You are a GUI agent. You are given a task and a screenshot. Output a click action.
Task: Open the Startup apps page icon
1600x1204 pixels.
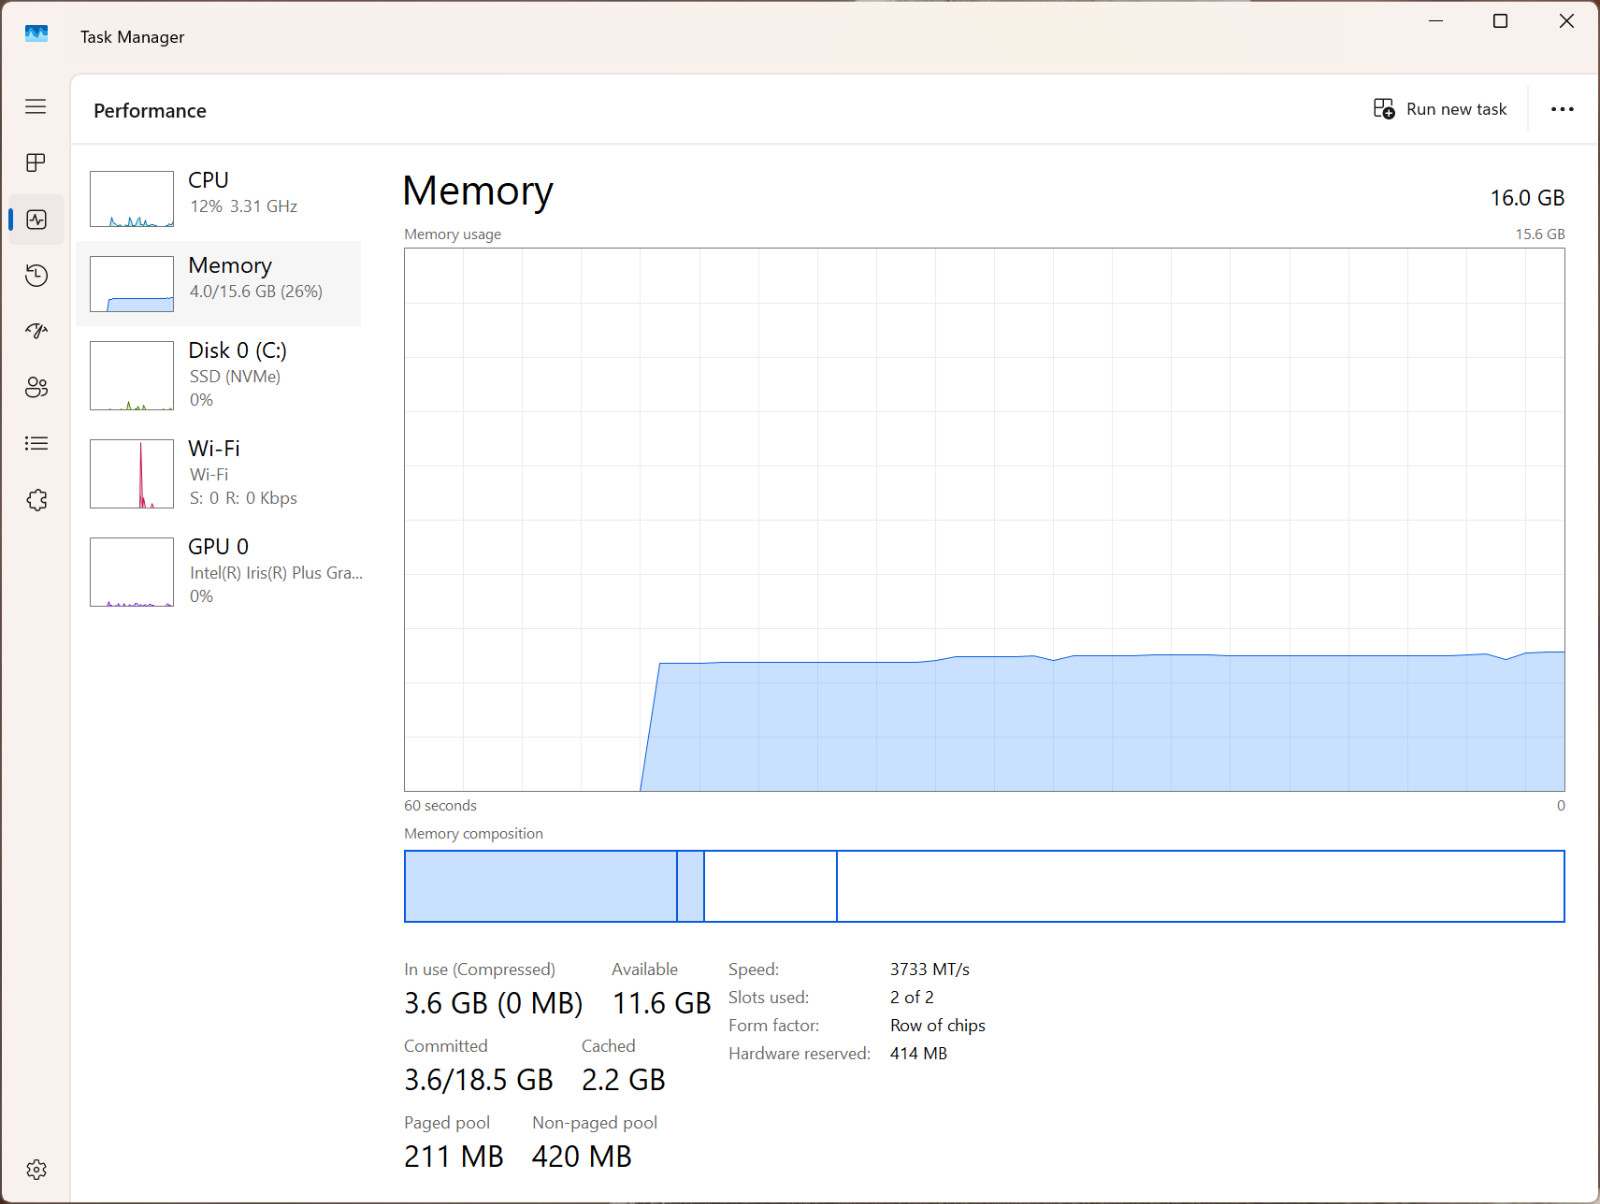pos(36,331)
